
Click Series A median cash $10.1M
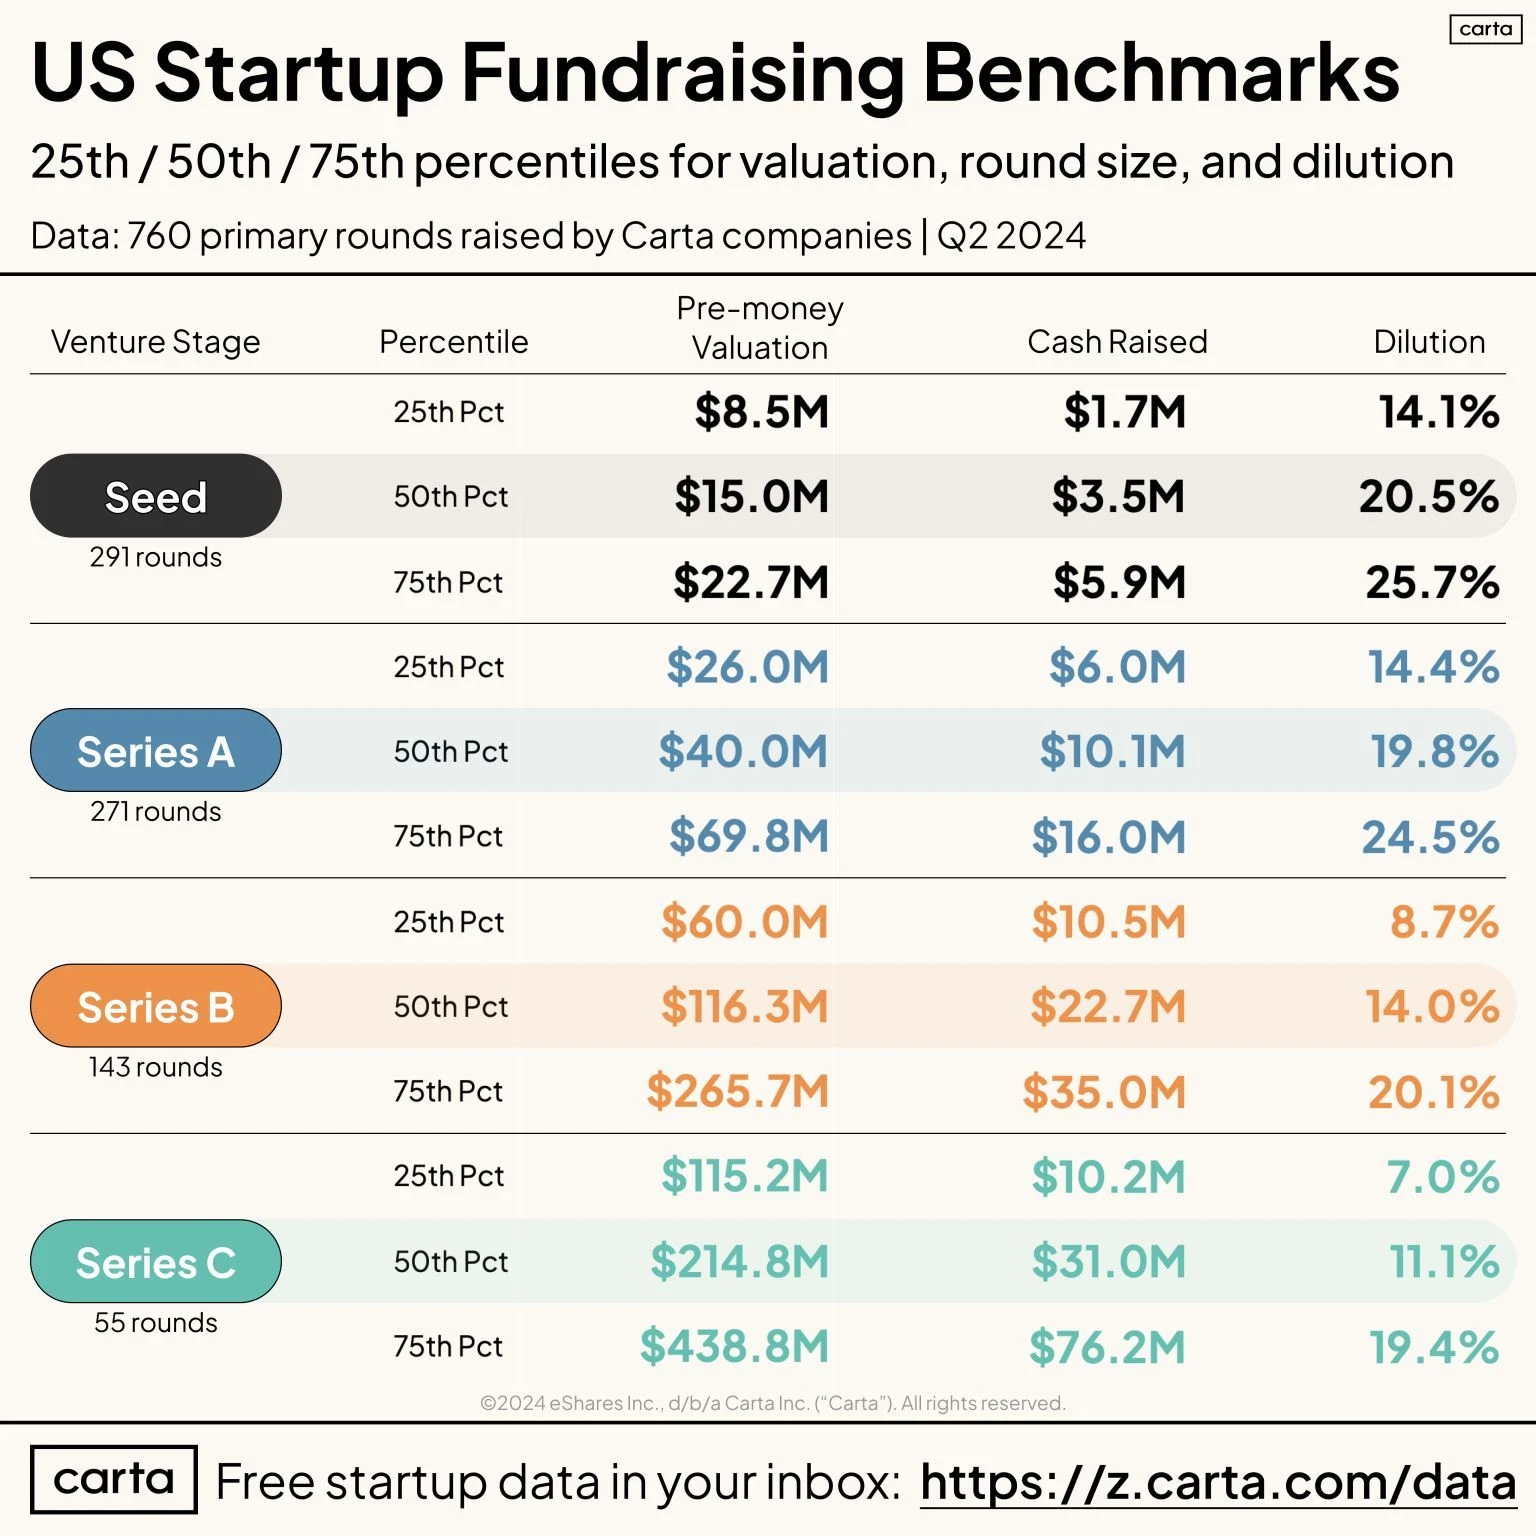click(1112, 751)
